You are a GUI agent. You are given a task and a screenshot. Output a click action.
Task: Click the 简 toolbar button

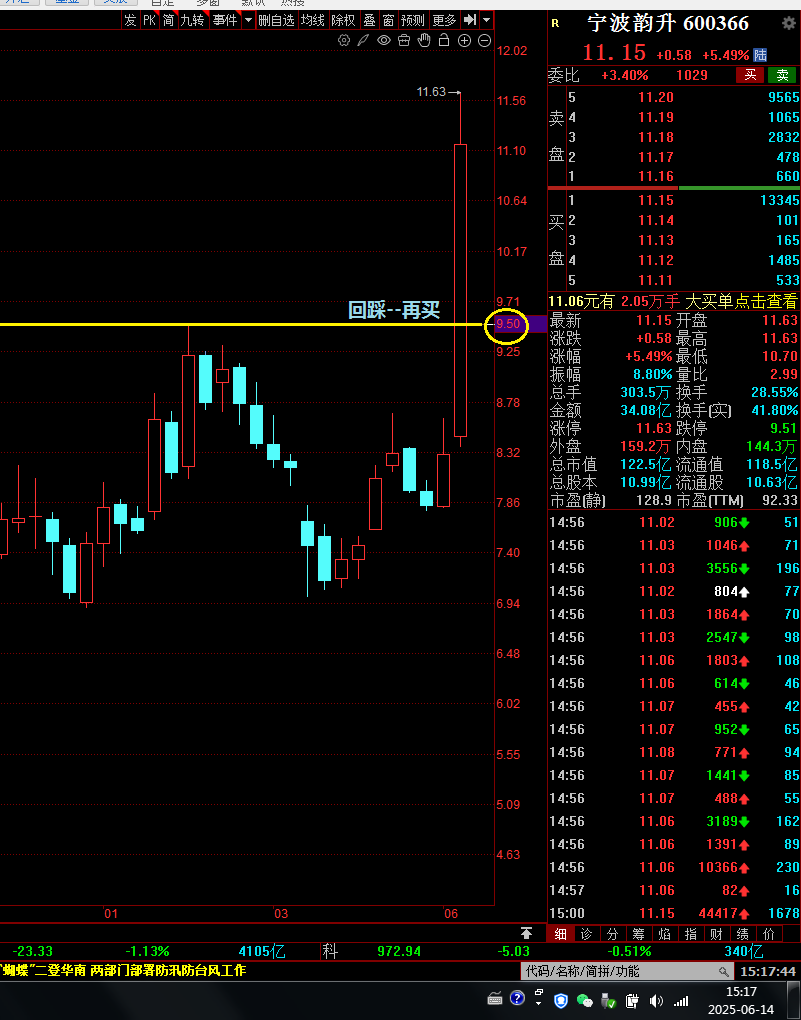(169, 20)
